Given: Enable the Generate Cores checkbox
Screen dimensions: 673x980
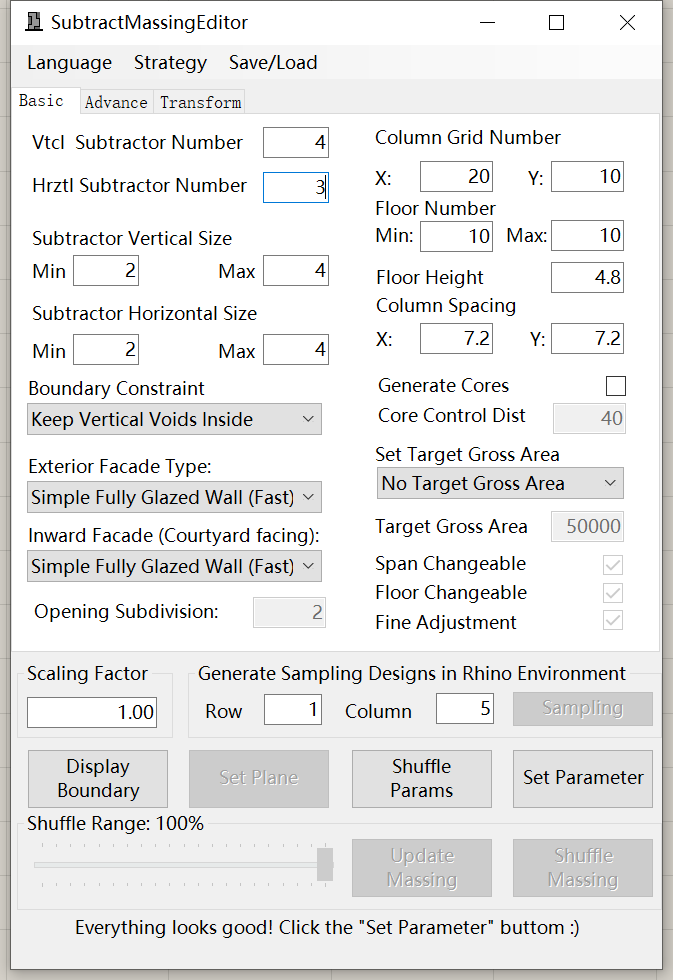Looking at the screenshot, I should (x=616, y=386).
